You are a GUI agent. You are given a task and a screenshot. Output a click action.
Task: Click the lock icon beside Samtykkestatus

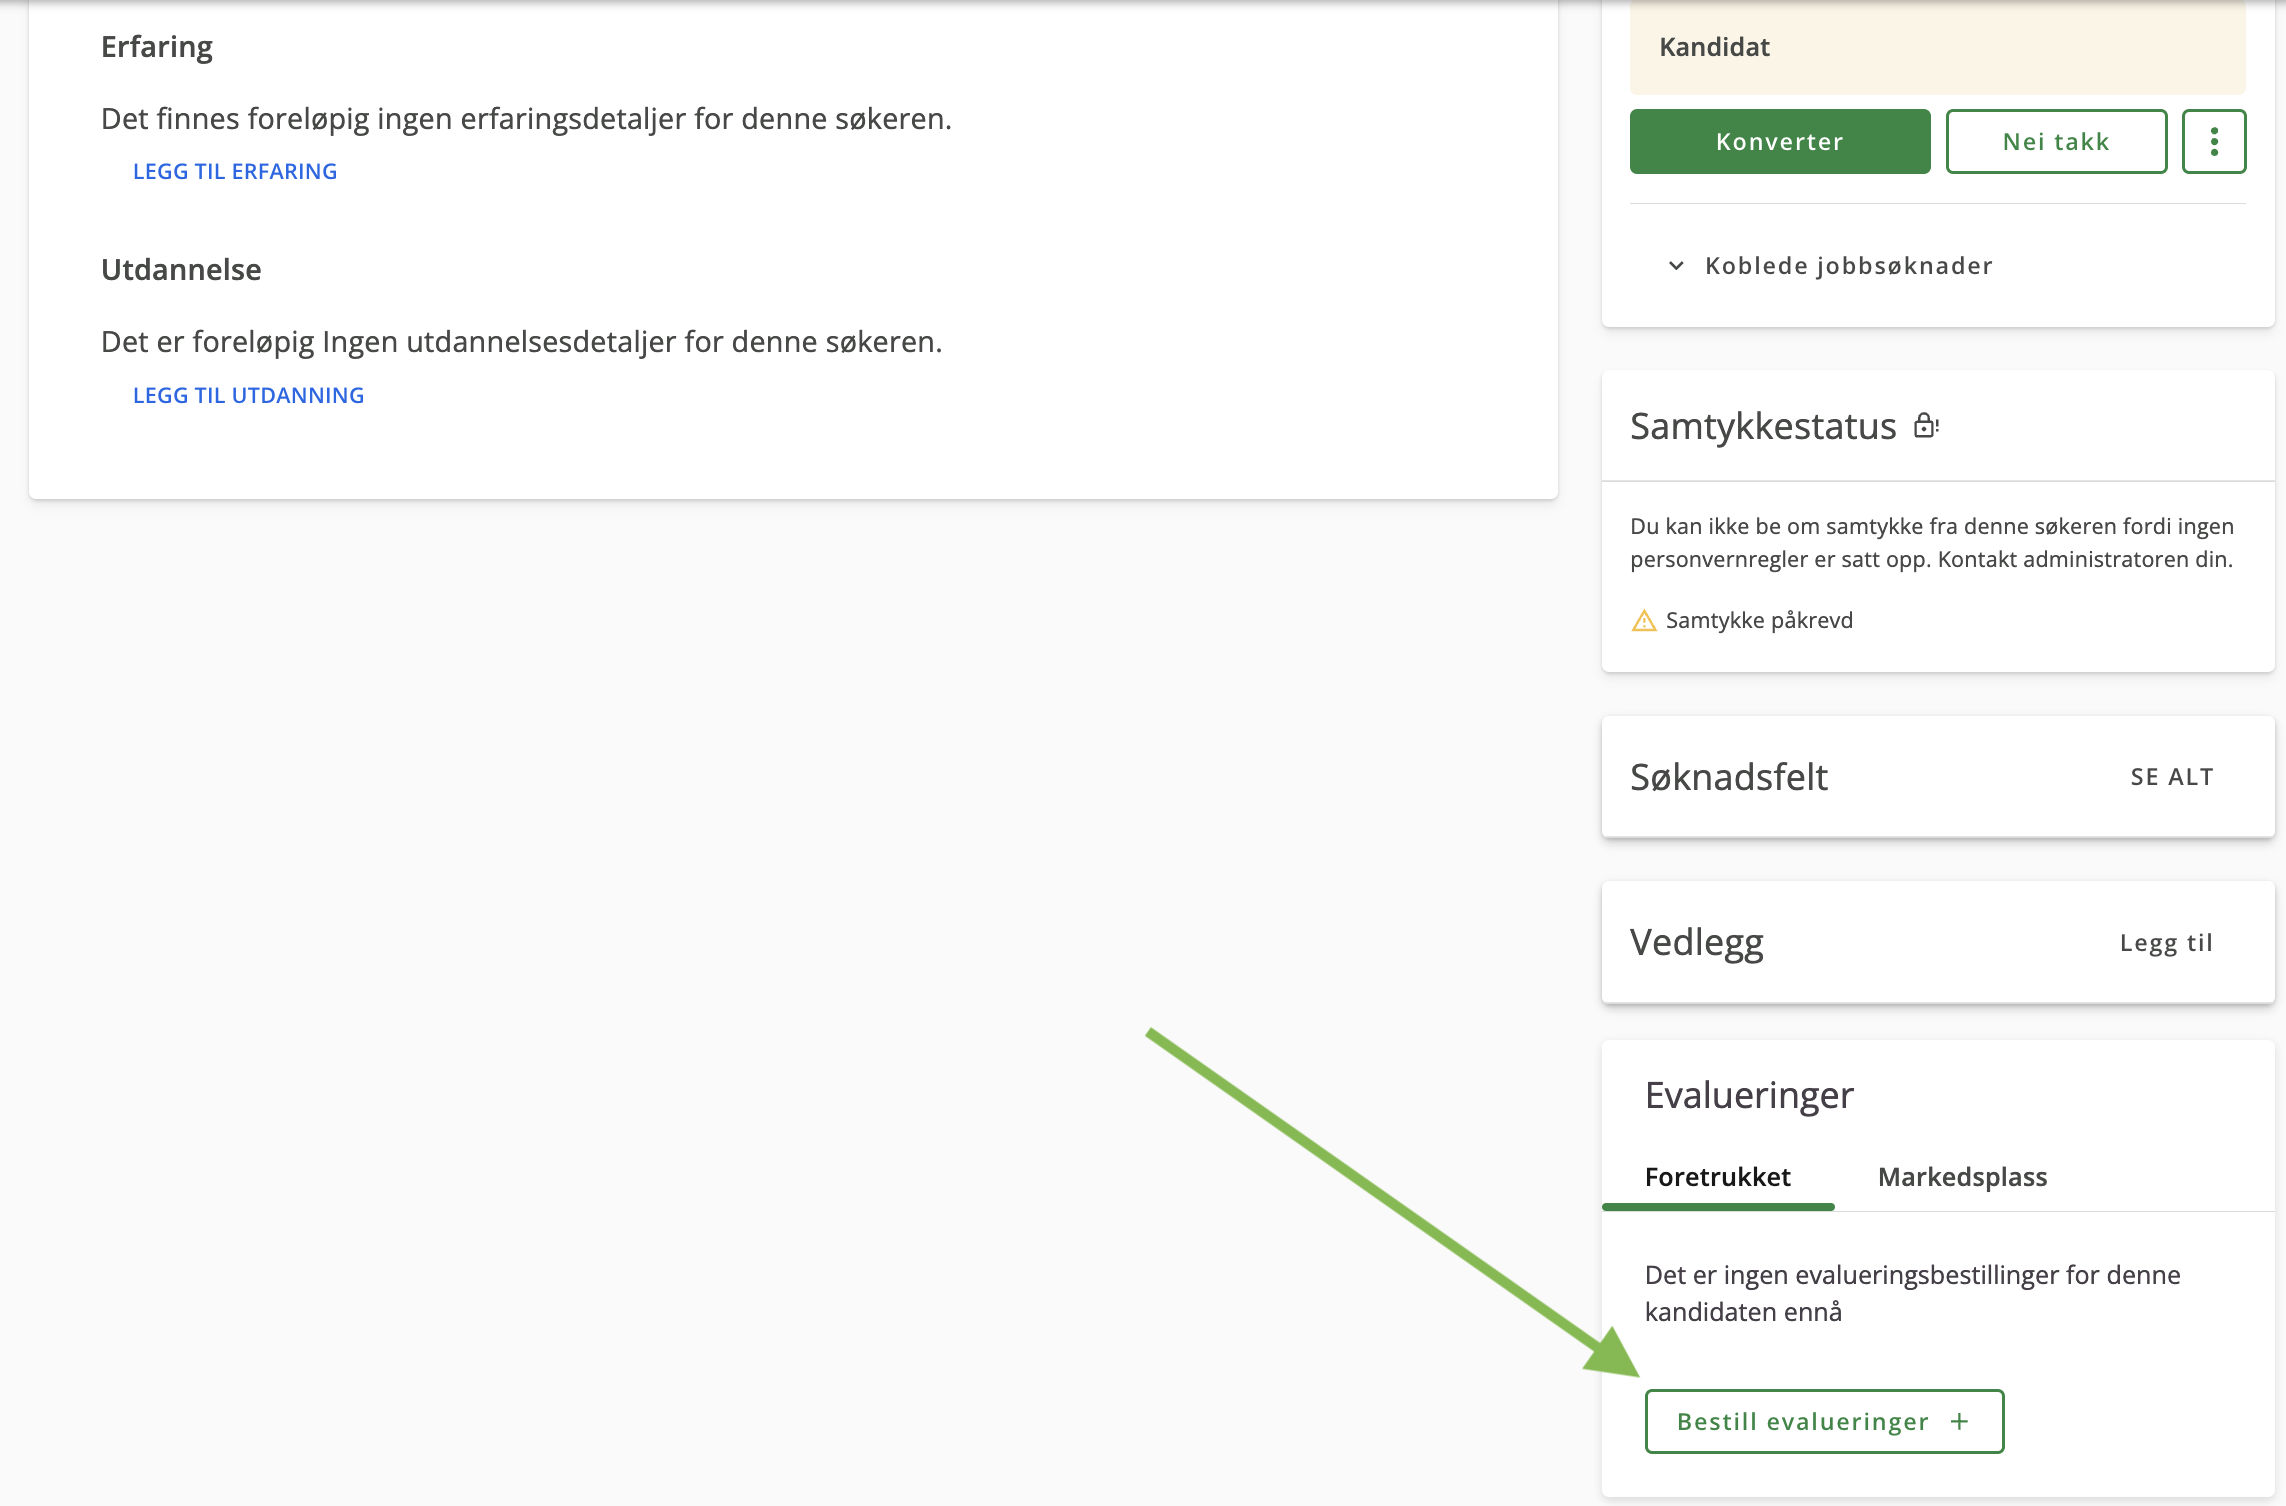point(1926,426)
